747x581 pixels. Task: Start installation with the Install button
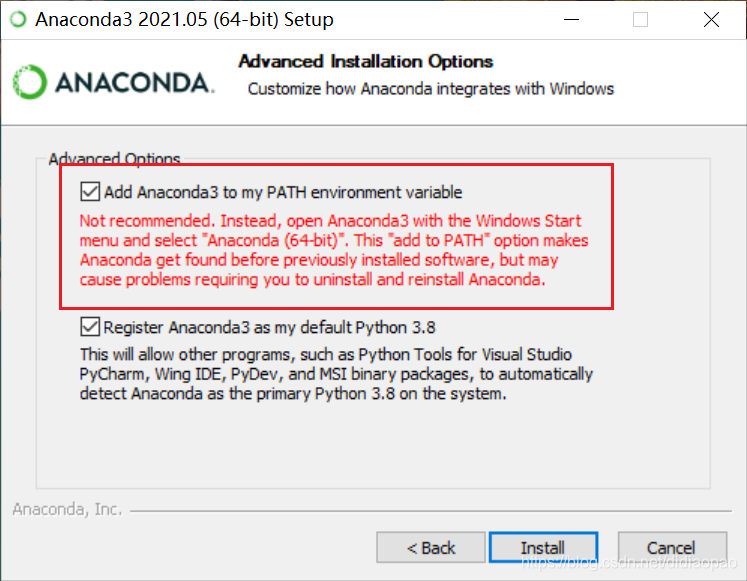click(543, 548)
